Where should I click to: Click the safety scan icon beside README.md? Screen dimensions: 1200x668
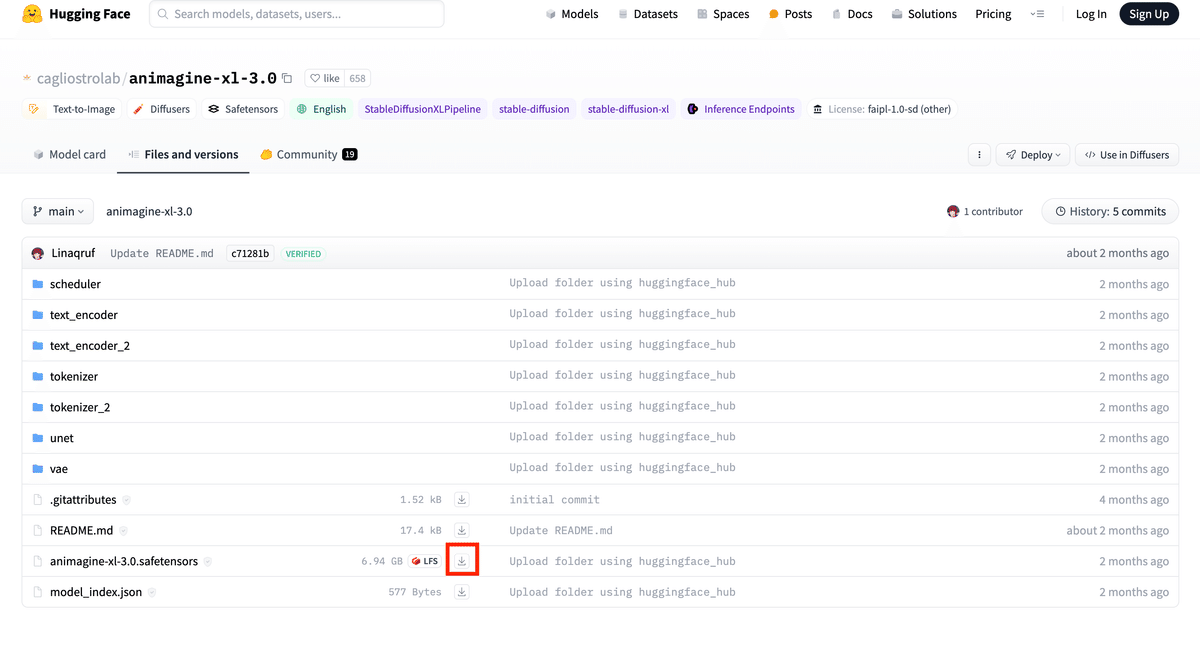123,531
